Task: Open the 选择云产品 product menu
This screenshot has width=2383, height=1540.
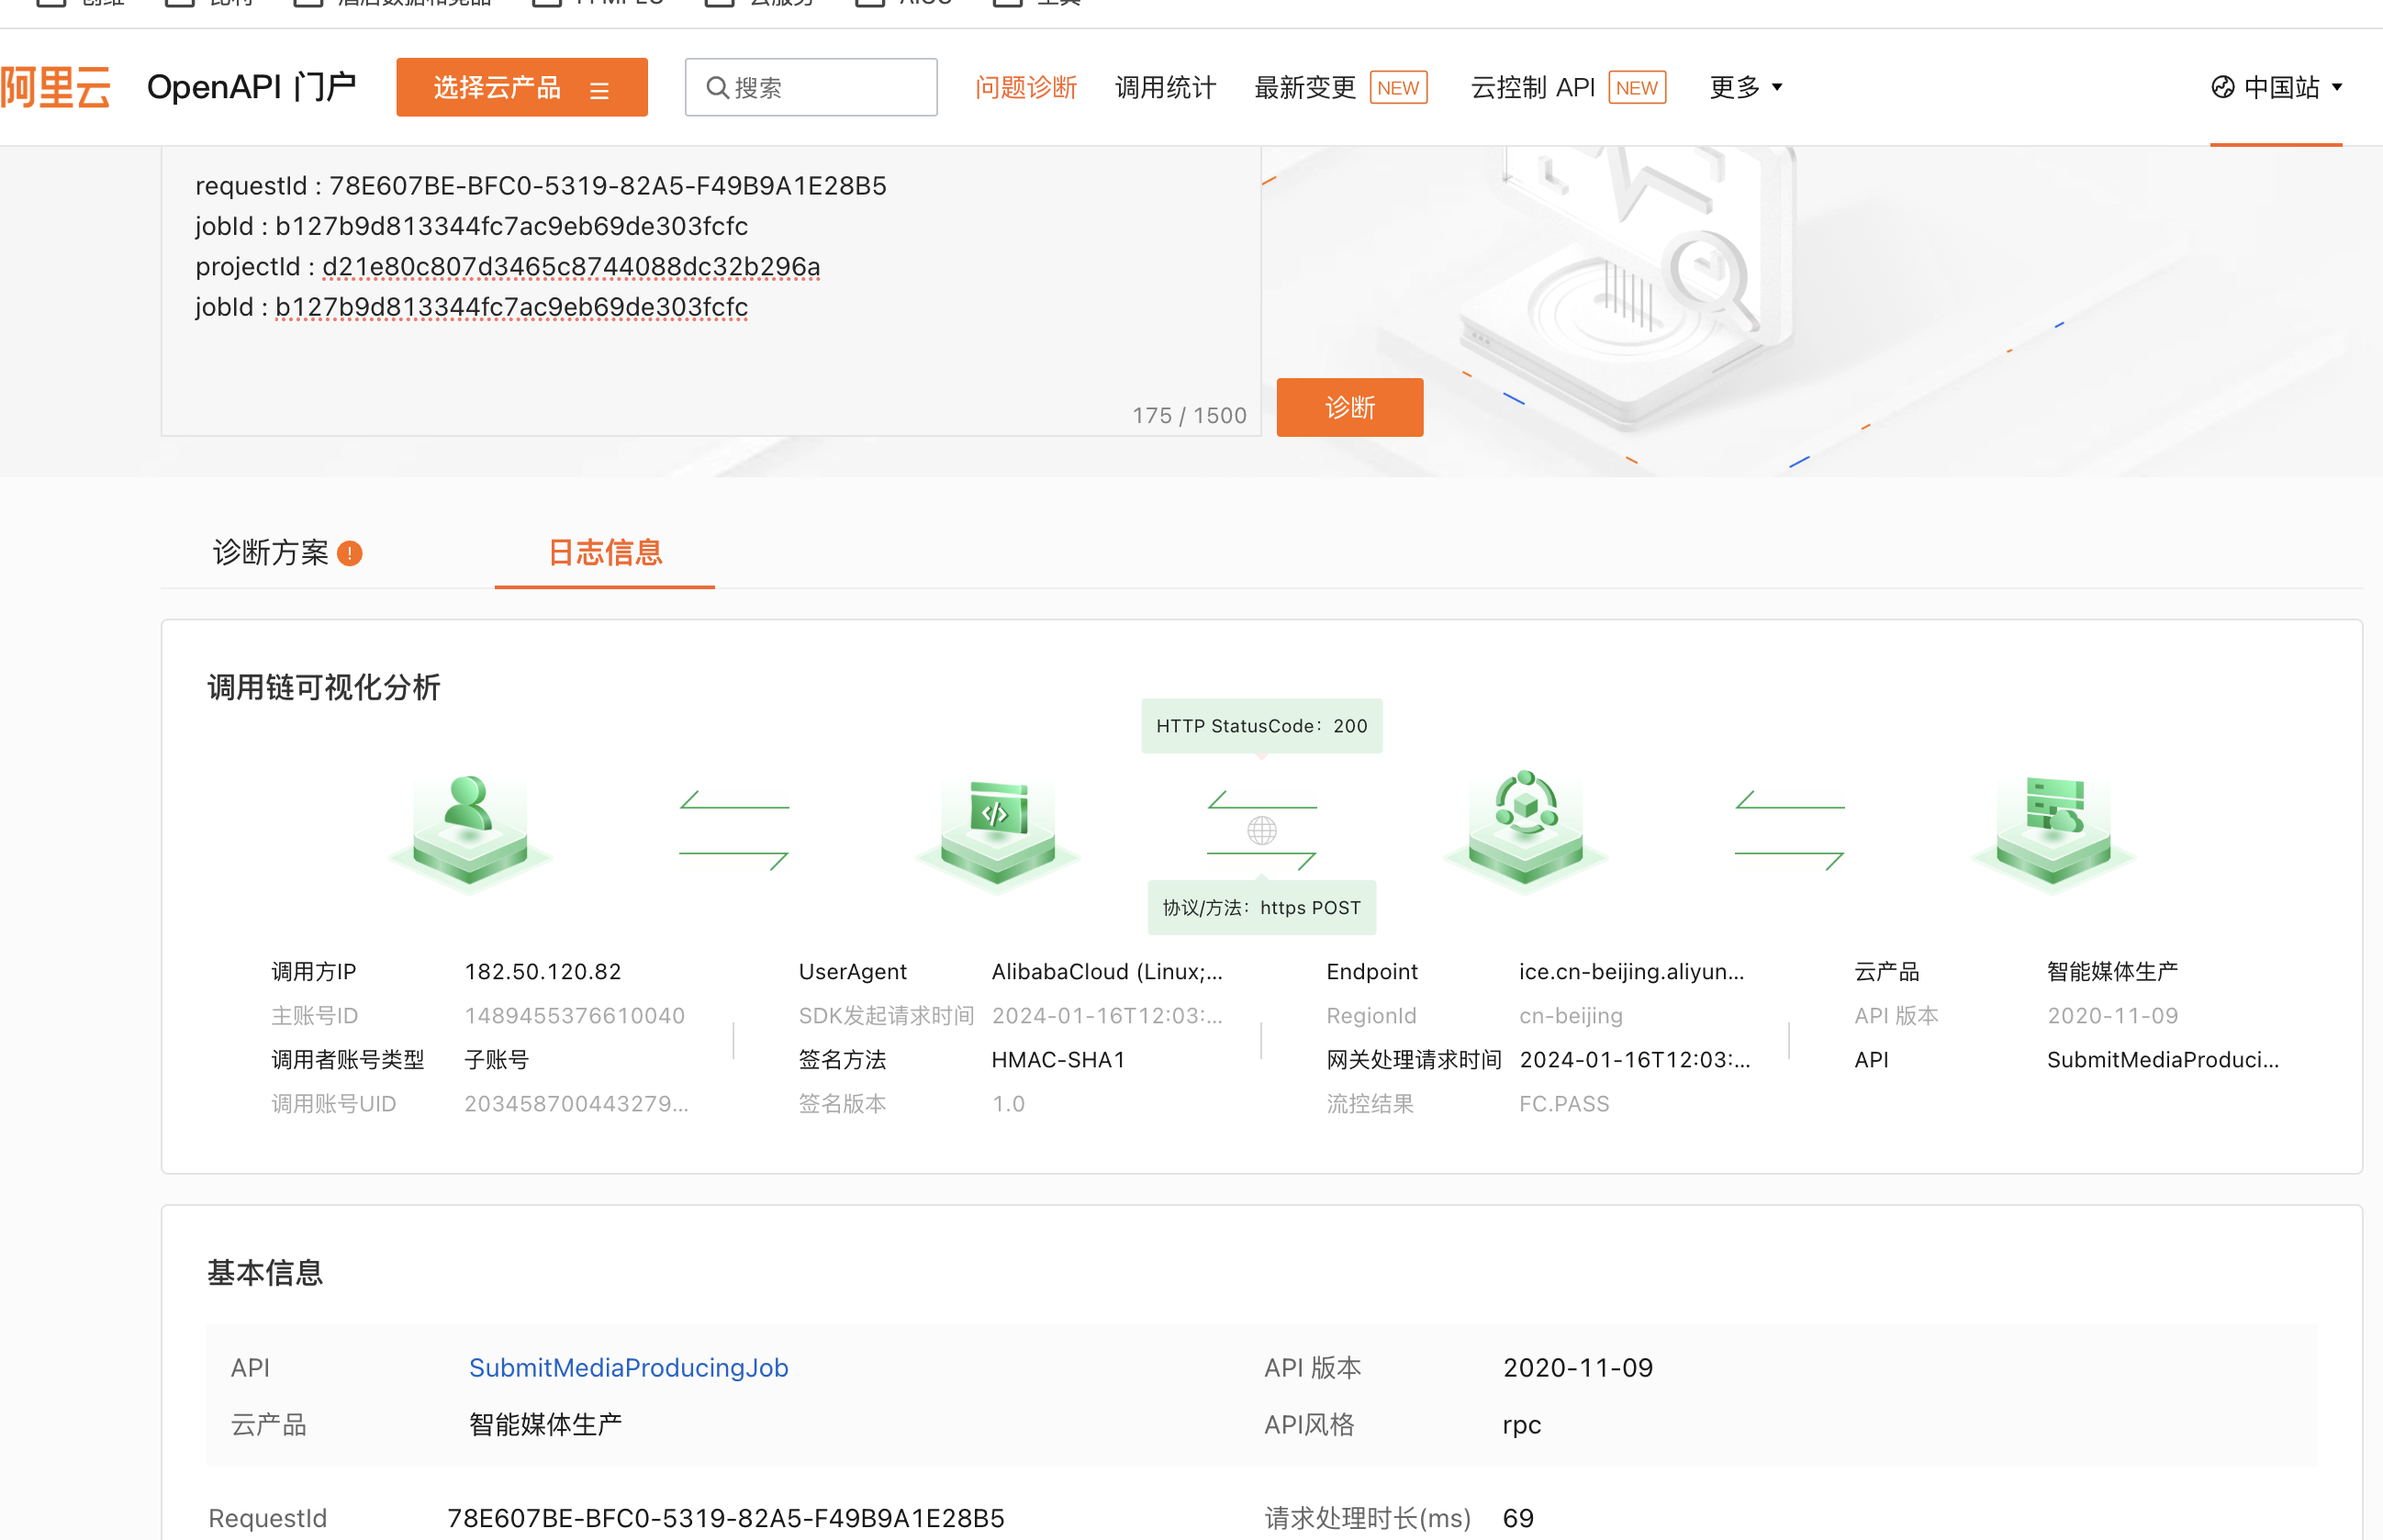Action: (521, 88)
